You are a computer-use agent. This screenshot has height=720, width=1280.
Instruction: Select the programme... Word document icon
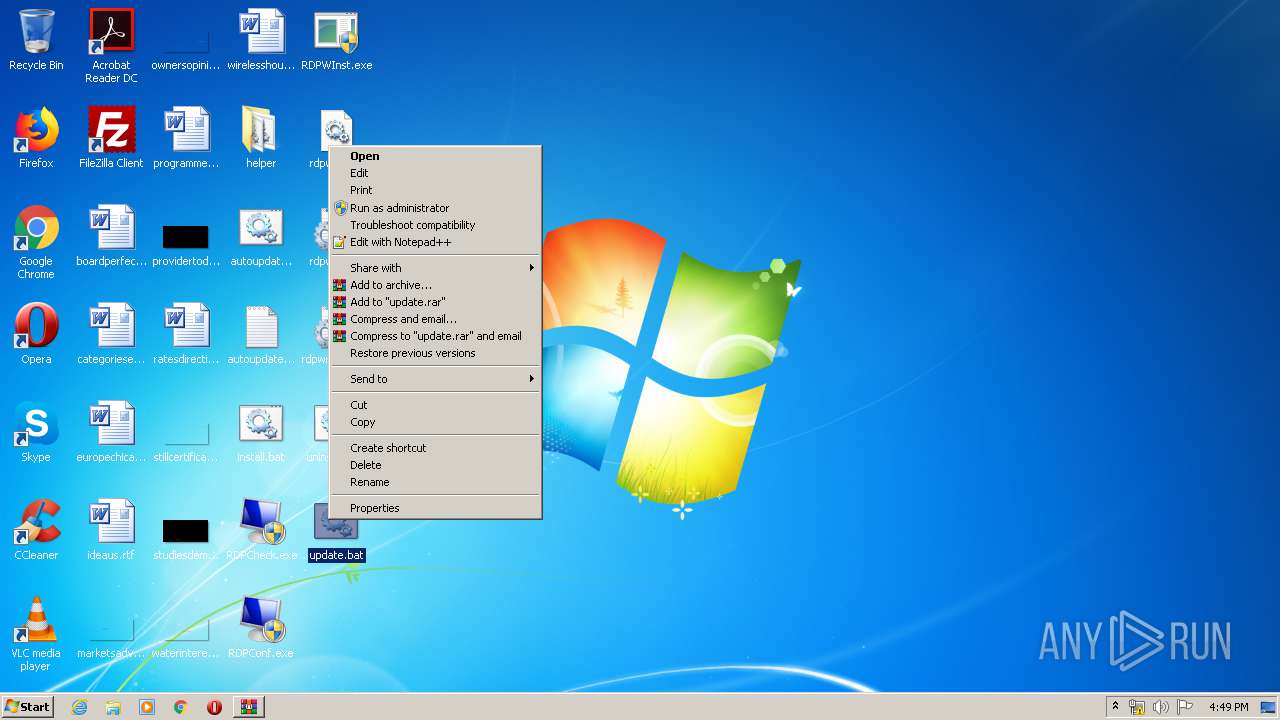pos(186,138)
